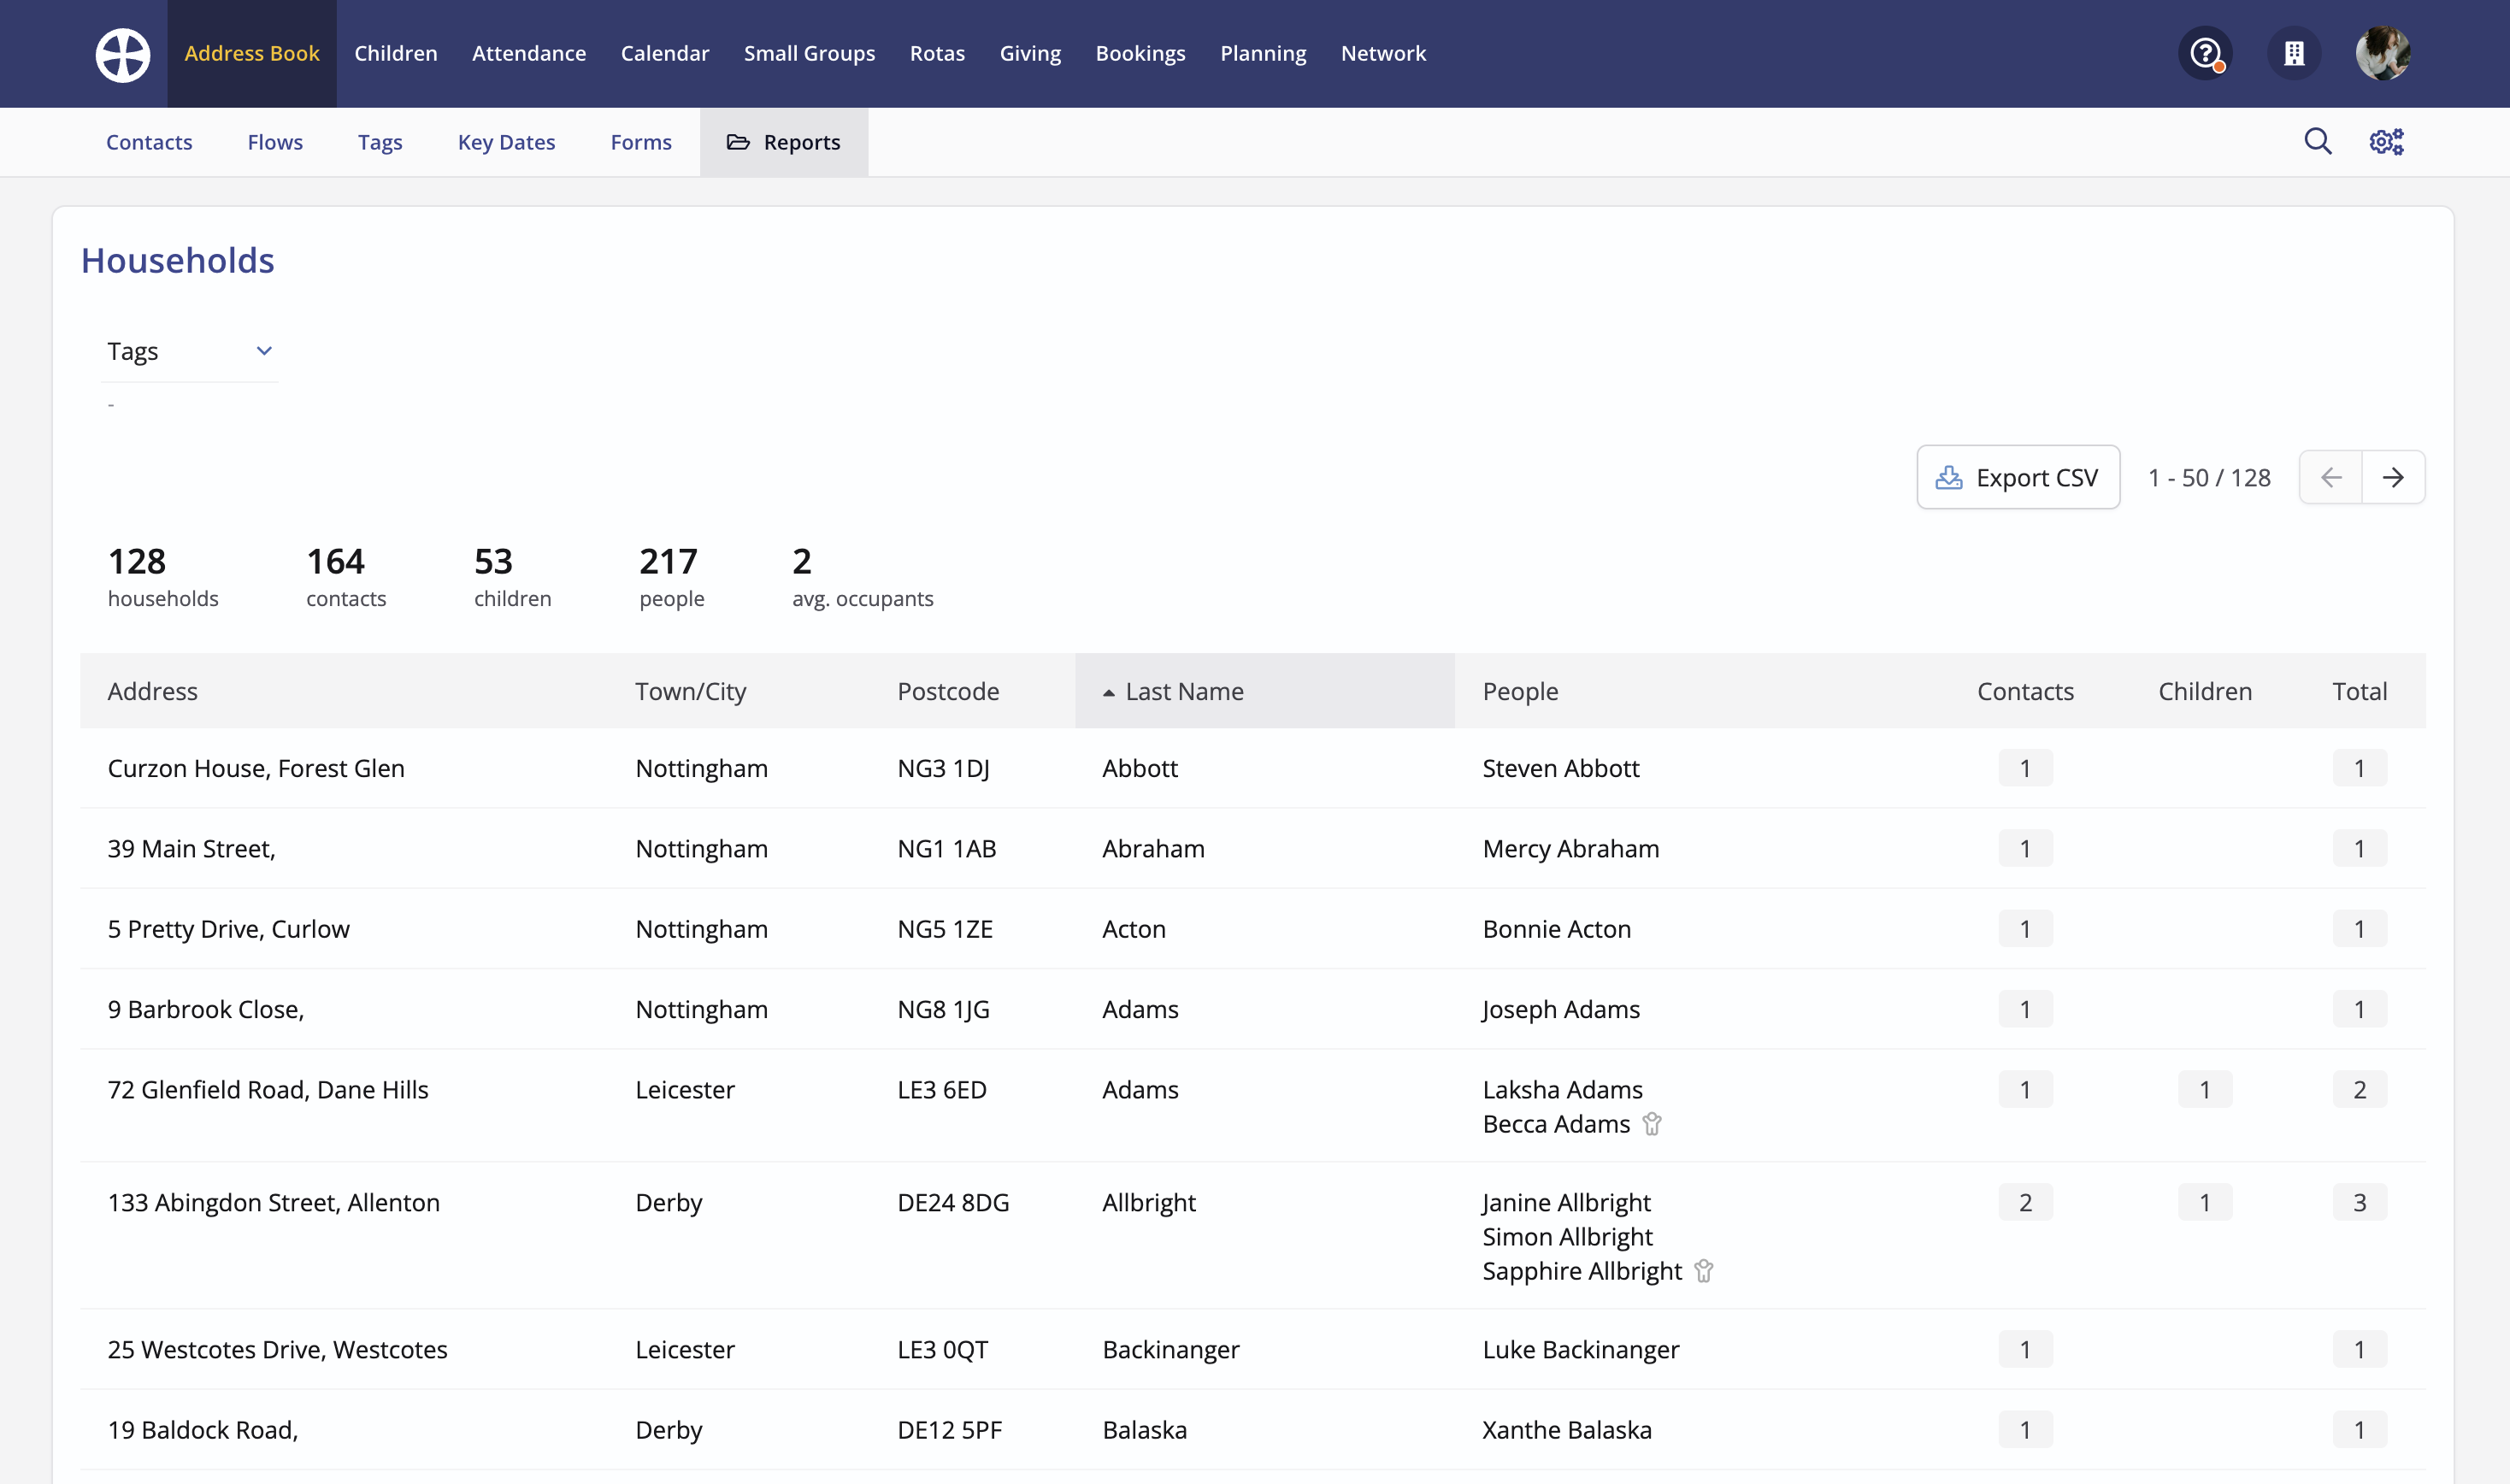Click postcode NG5 1ZE
Screen dimensions: 2510x1484
pos(945,929)
